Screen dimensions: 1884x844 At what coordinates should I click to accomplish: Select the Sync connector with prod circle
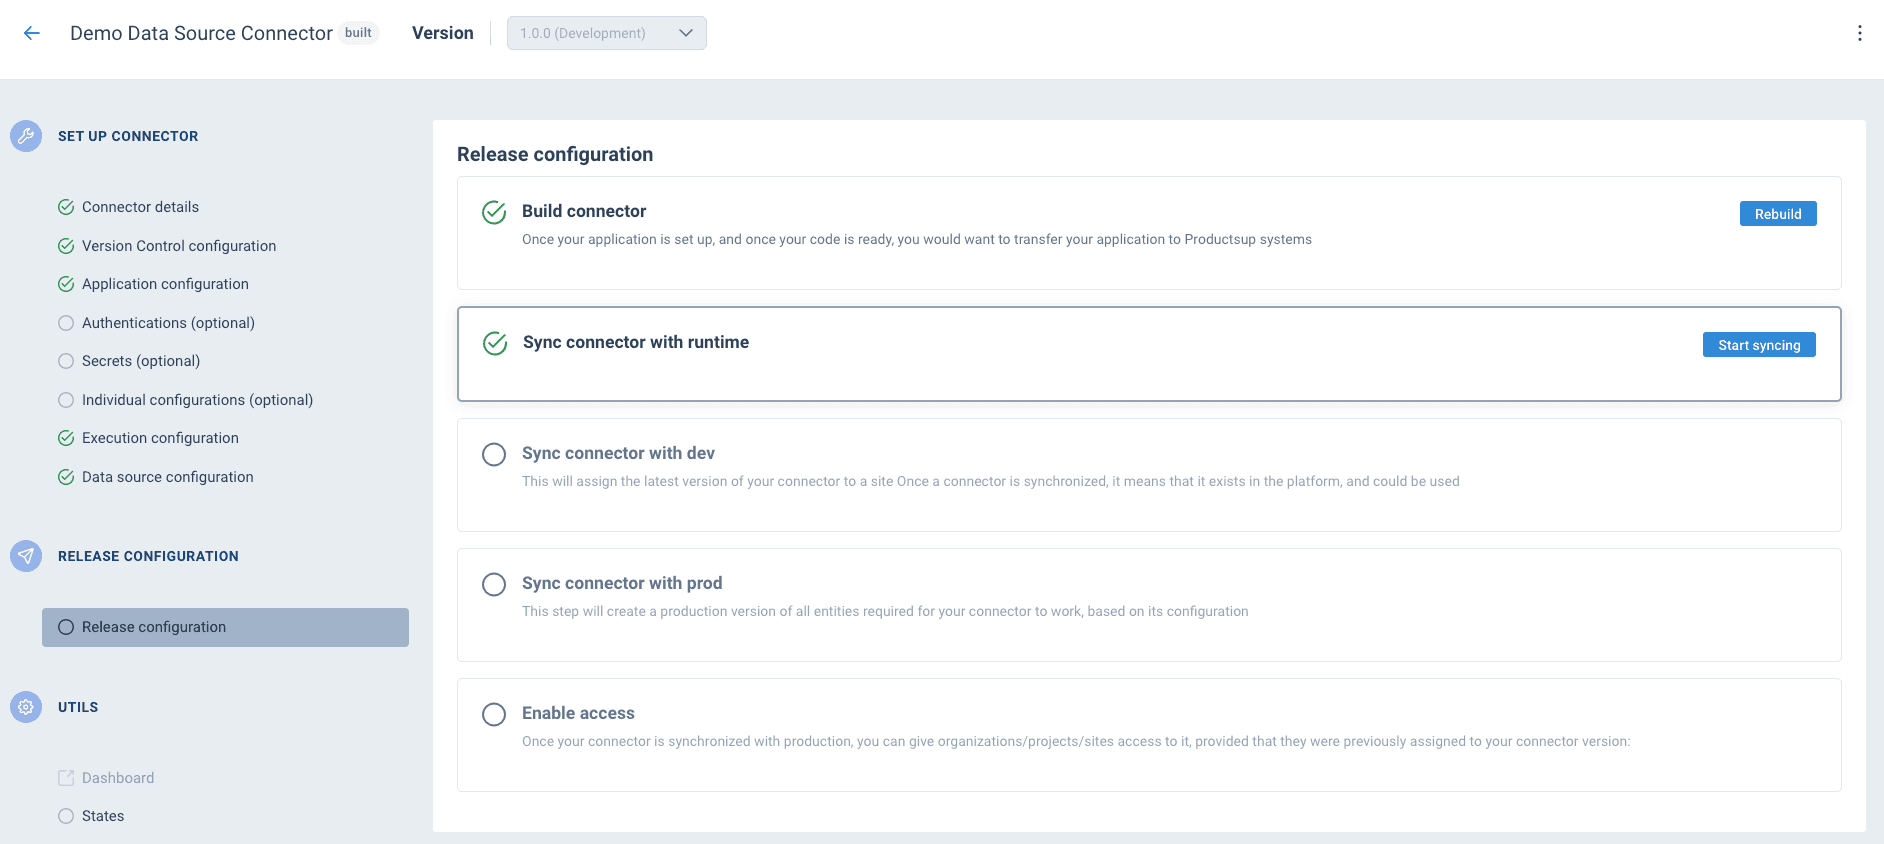494,584
